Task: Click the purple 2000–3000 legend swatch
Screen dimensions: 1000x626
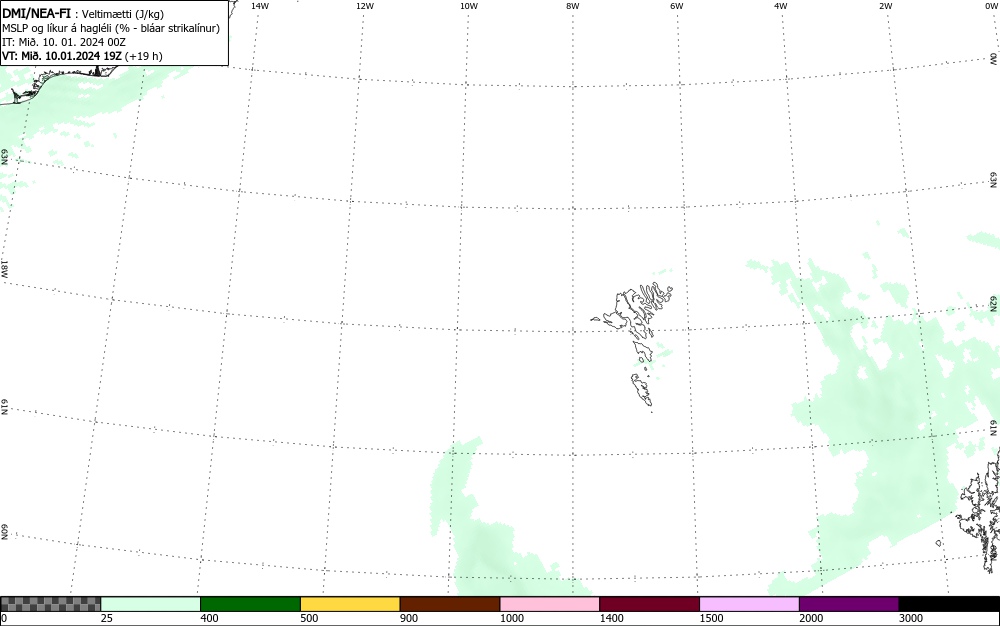Action: coord(849,604)
